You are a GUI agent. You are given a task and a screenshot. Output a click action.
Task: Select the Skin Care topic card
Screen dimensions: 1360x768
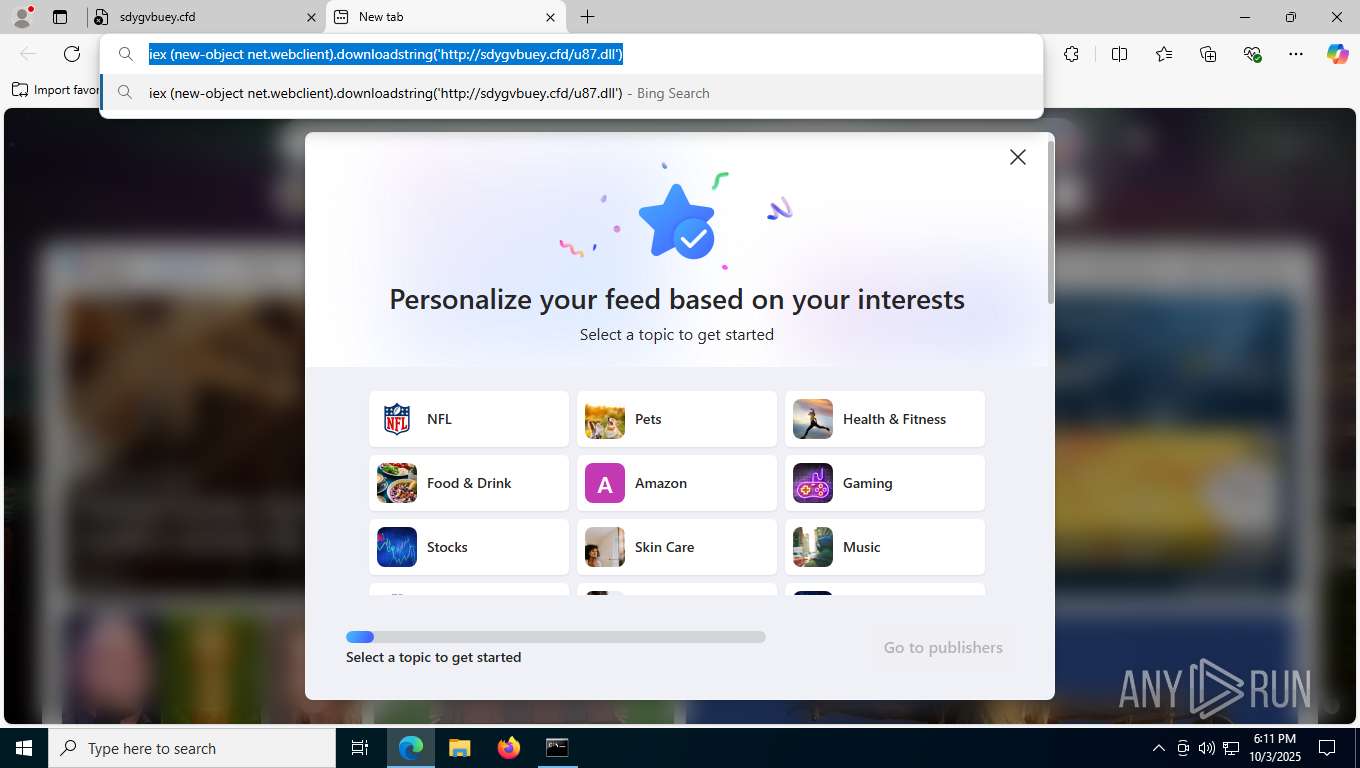coord(677,547)
